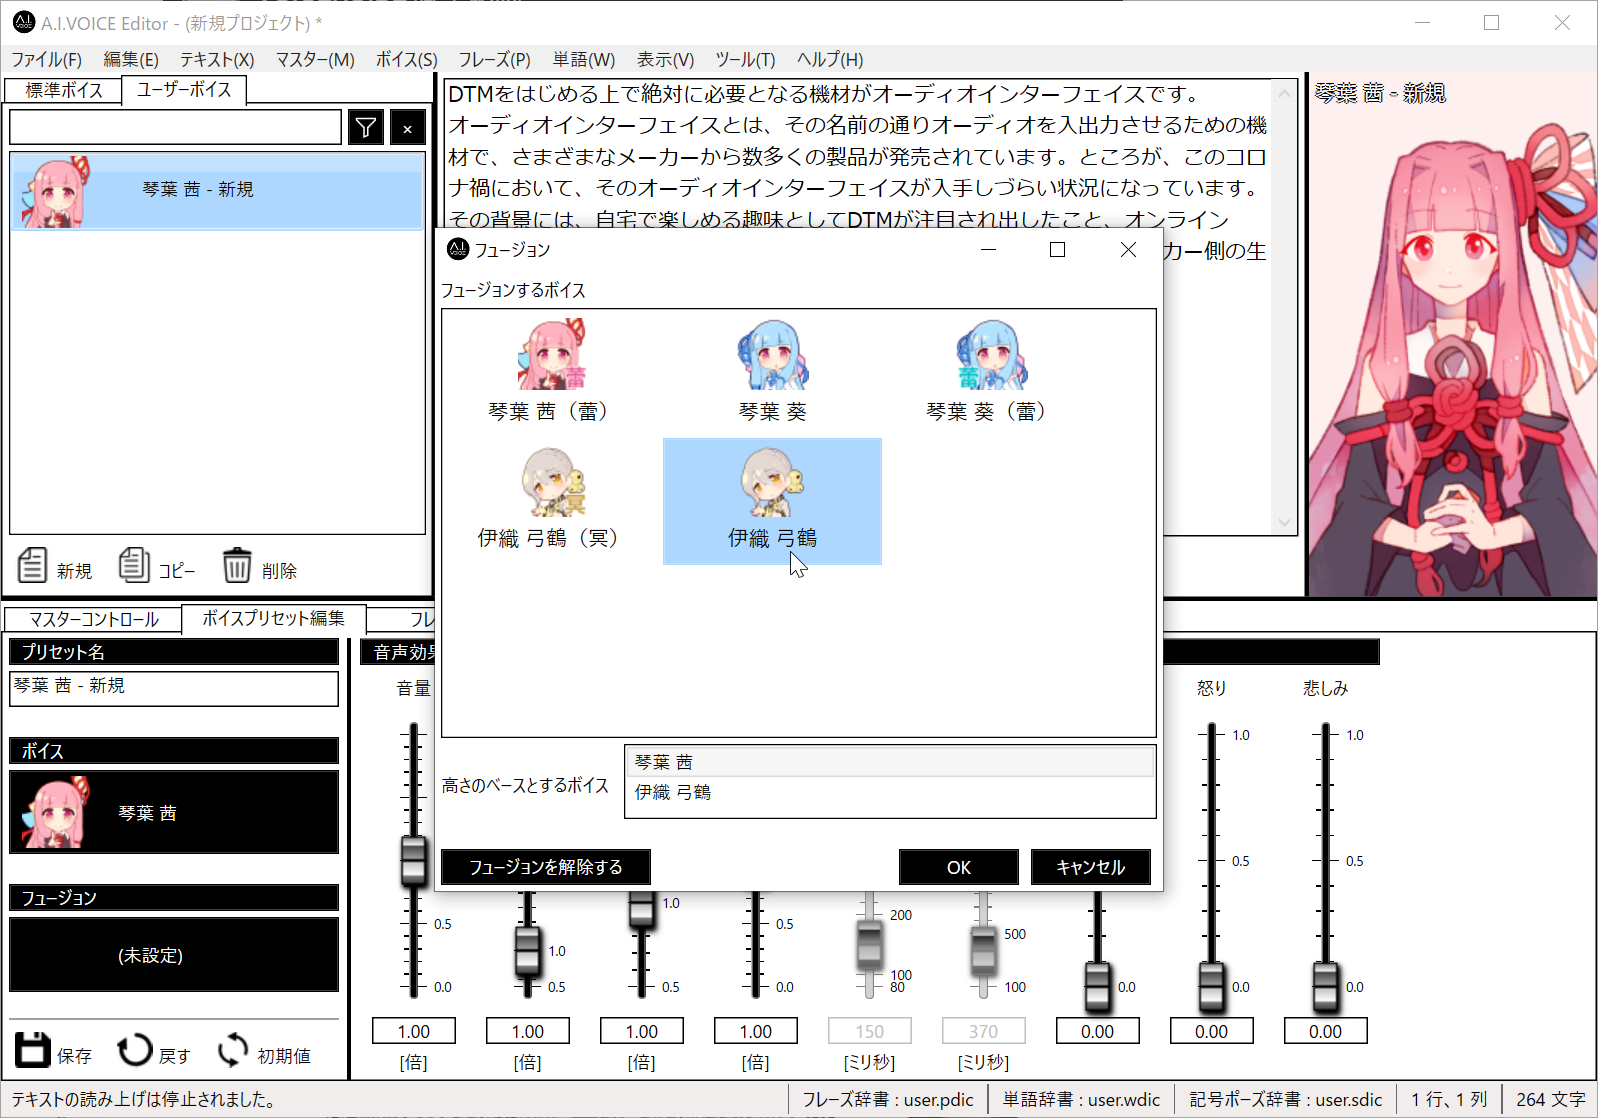Open the フレーズ(P) menu
The image size is (1598, 1118).
click(494, 60)
